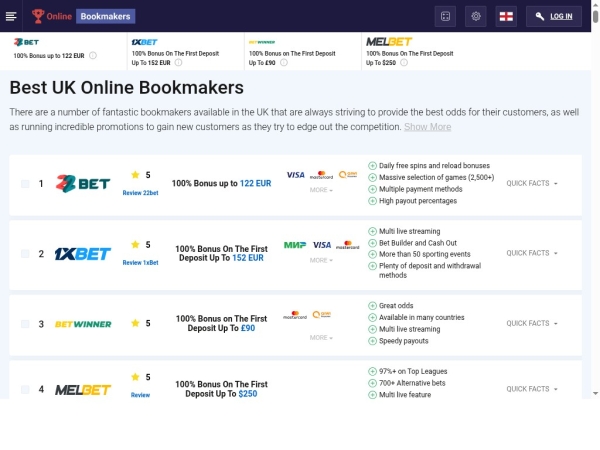
Task: Click MIR payment icon in 1XBET row
Action: pyautogui.click(x=295, y=245)
